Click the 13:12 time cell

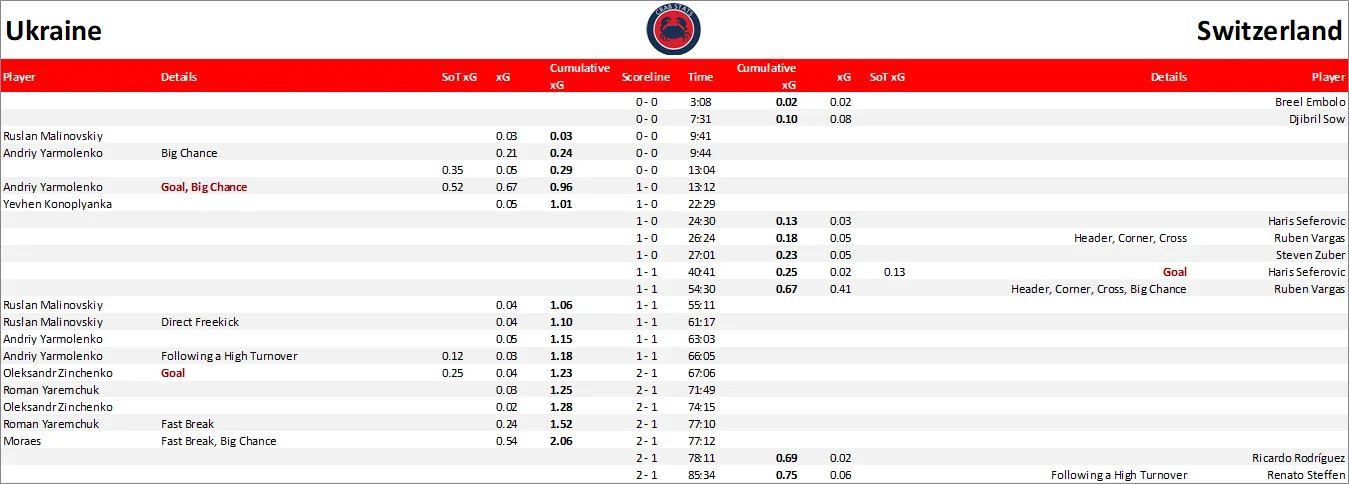[701, 187]
